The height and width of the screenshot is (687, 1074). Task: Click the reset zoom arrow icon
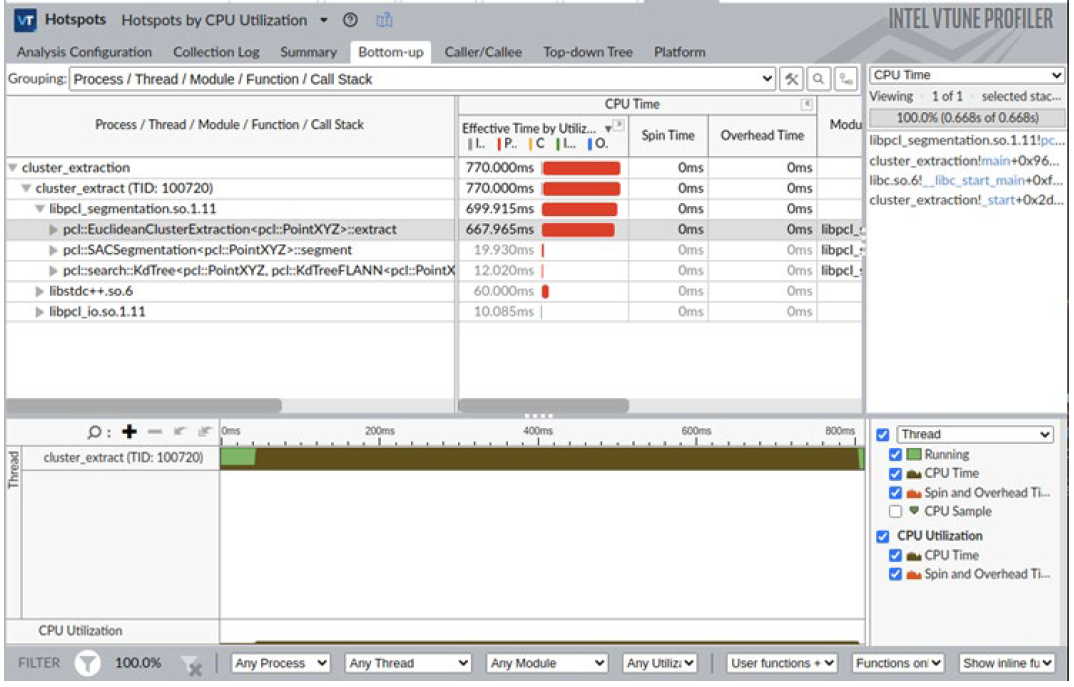(205, 432)
